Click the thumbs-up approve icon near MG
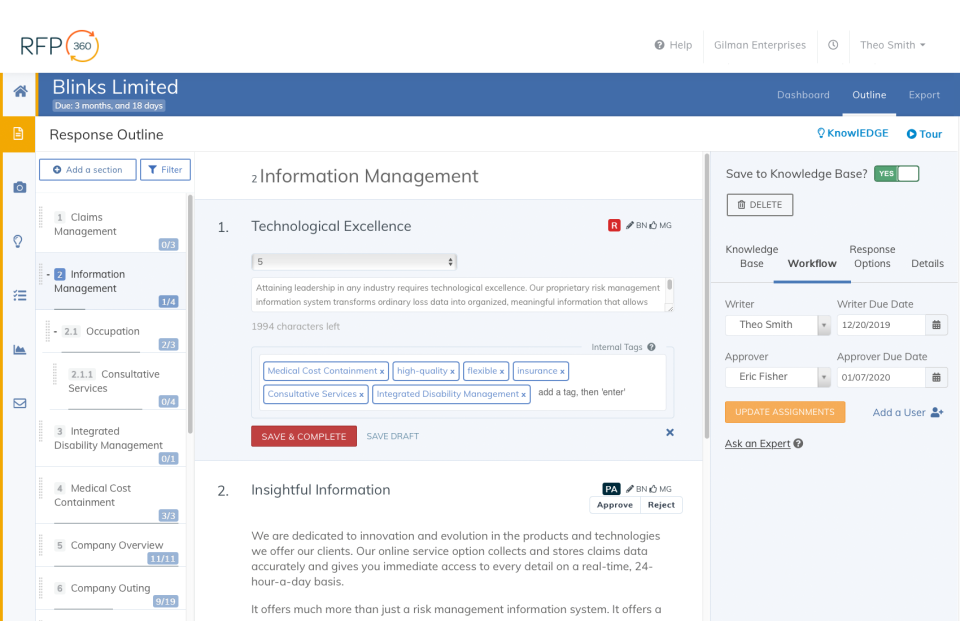Screen dimensions: 960x621 tap(655, 226)
